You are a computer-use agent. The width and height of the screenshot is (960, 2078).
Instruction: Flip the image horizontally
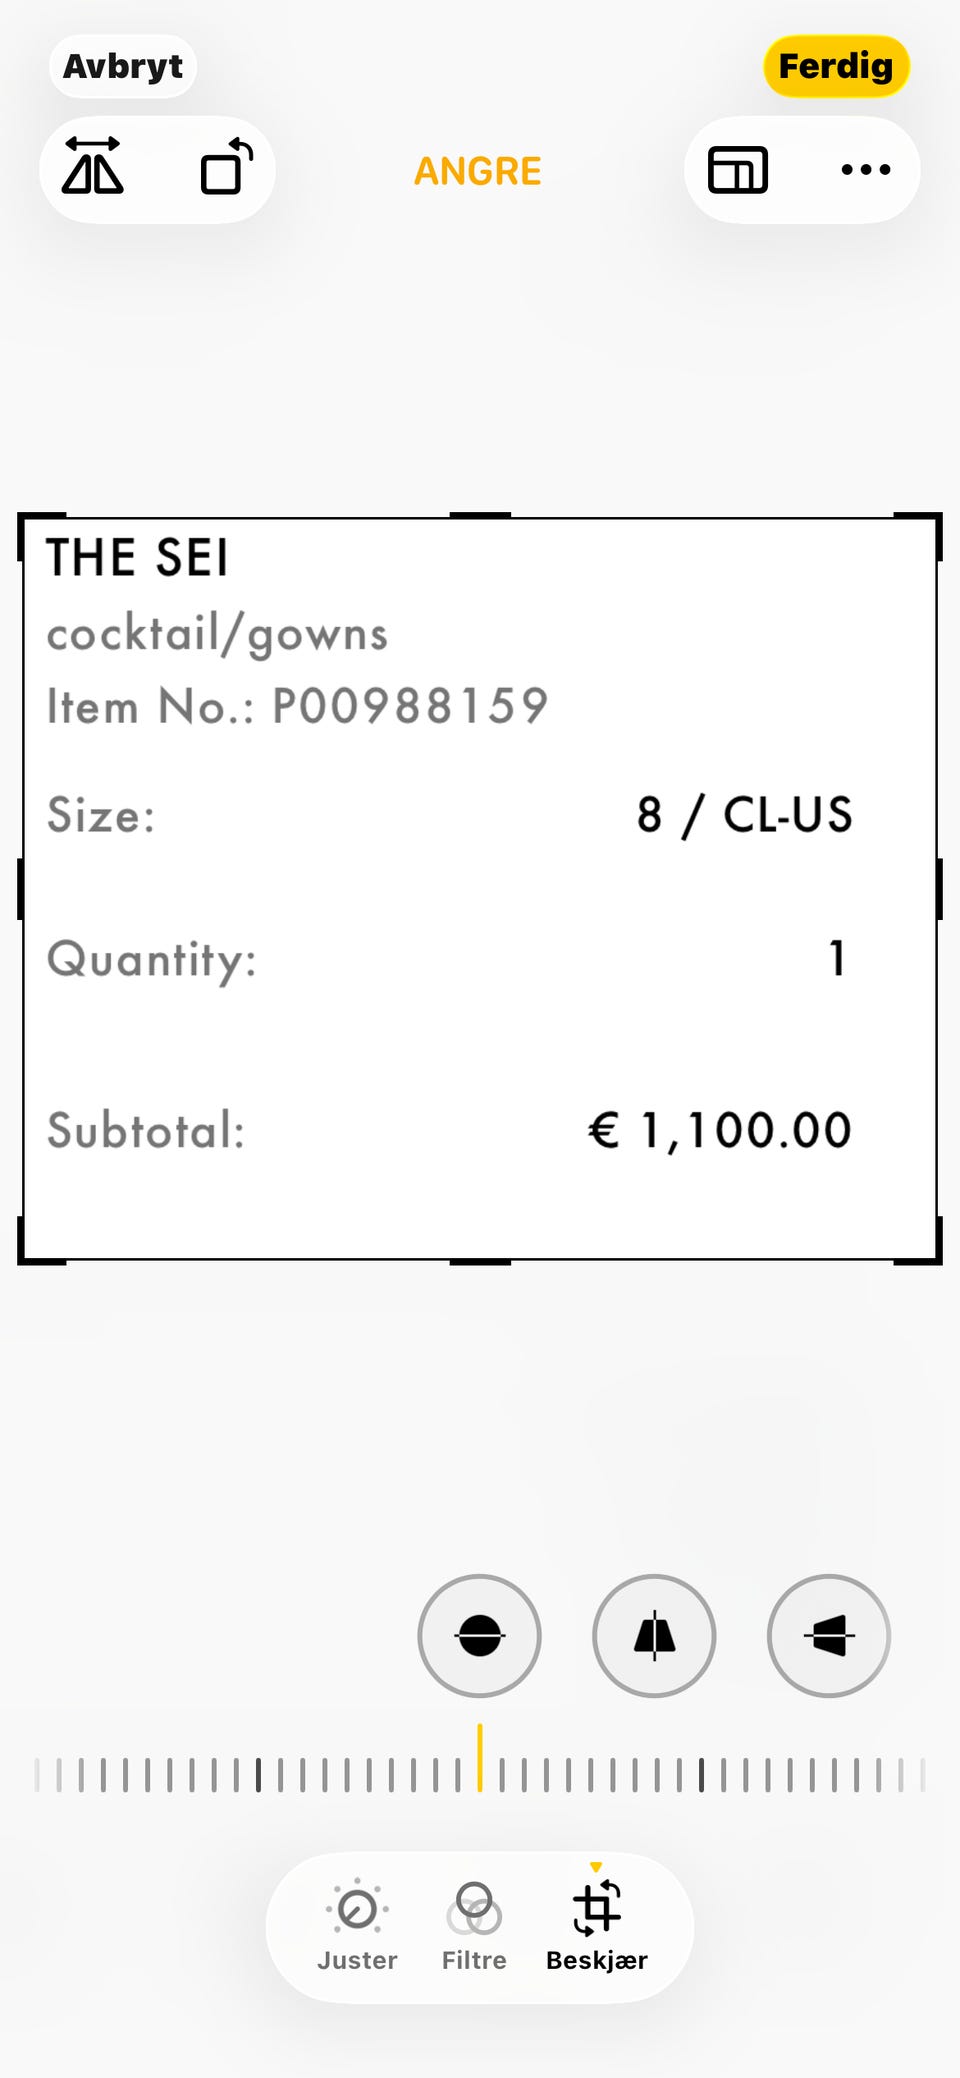coord(93,168)
